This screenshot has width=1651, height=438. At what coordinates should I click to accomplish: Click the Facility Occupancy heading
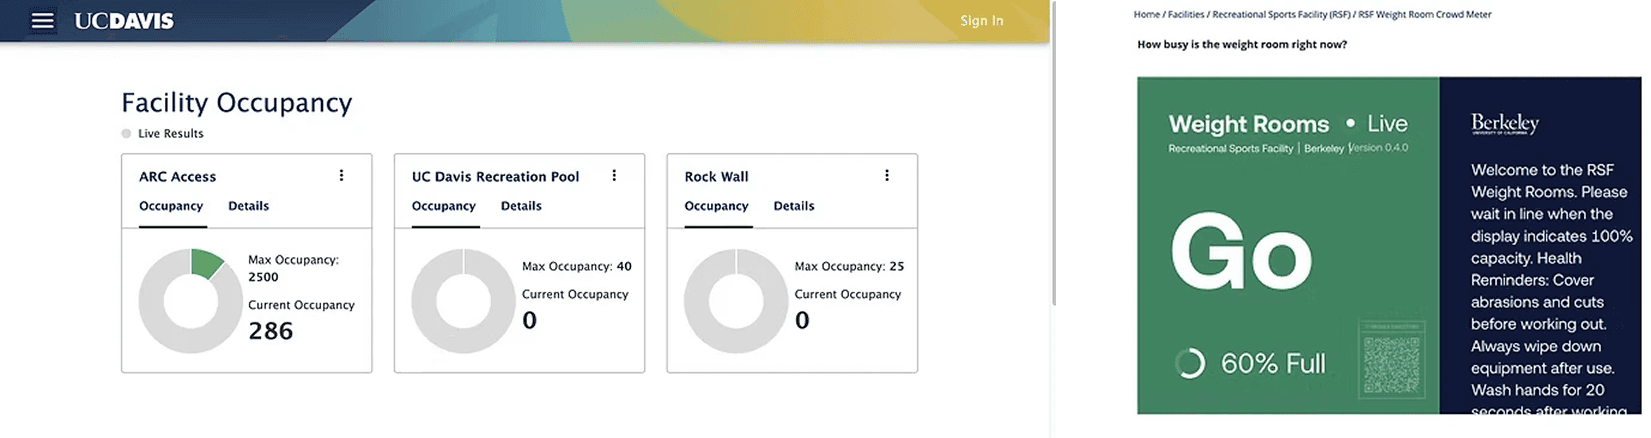coord(237,103)
